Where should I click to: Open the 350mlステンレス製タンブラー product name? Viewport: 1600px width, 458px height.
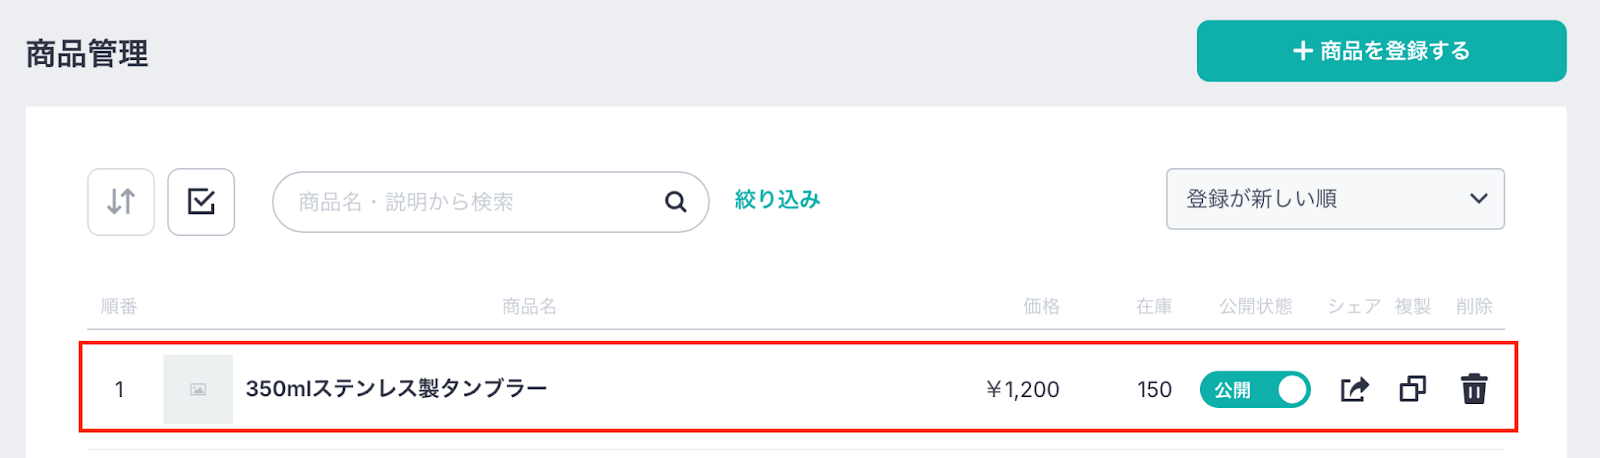click(396, 389)
